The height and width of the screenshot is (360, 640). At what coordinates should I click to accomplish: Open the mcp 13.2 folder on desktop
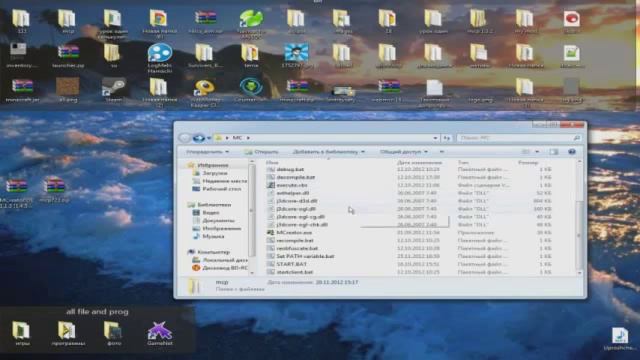480,22
